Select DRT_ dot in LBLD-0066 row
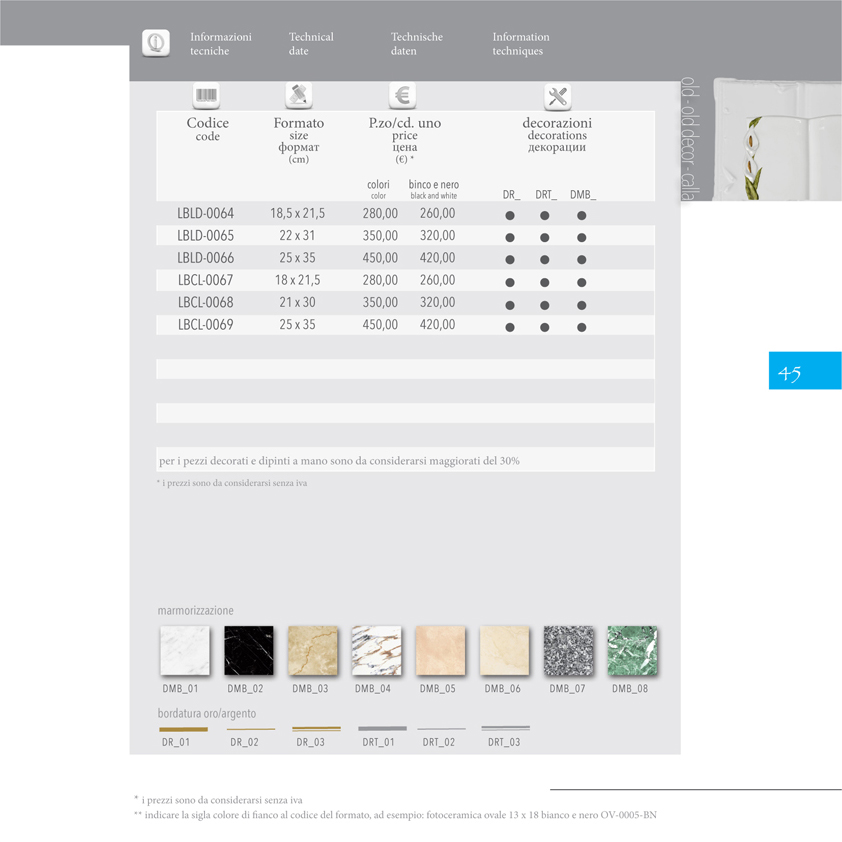842x842 pixels. pos(545,260)
